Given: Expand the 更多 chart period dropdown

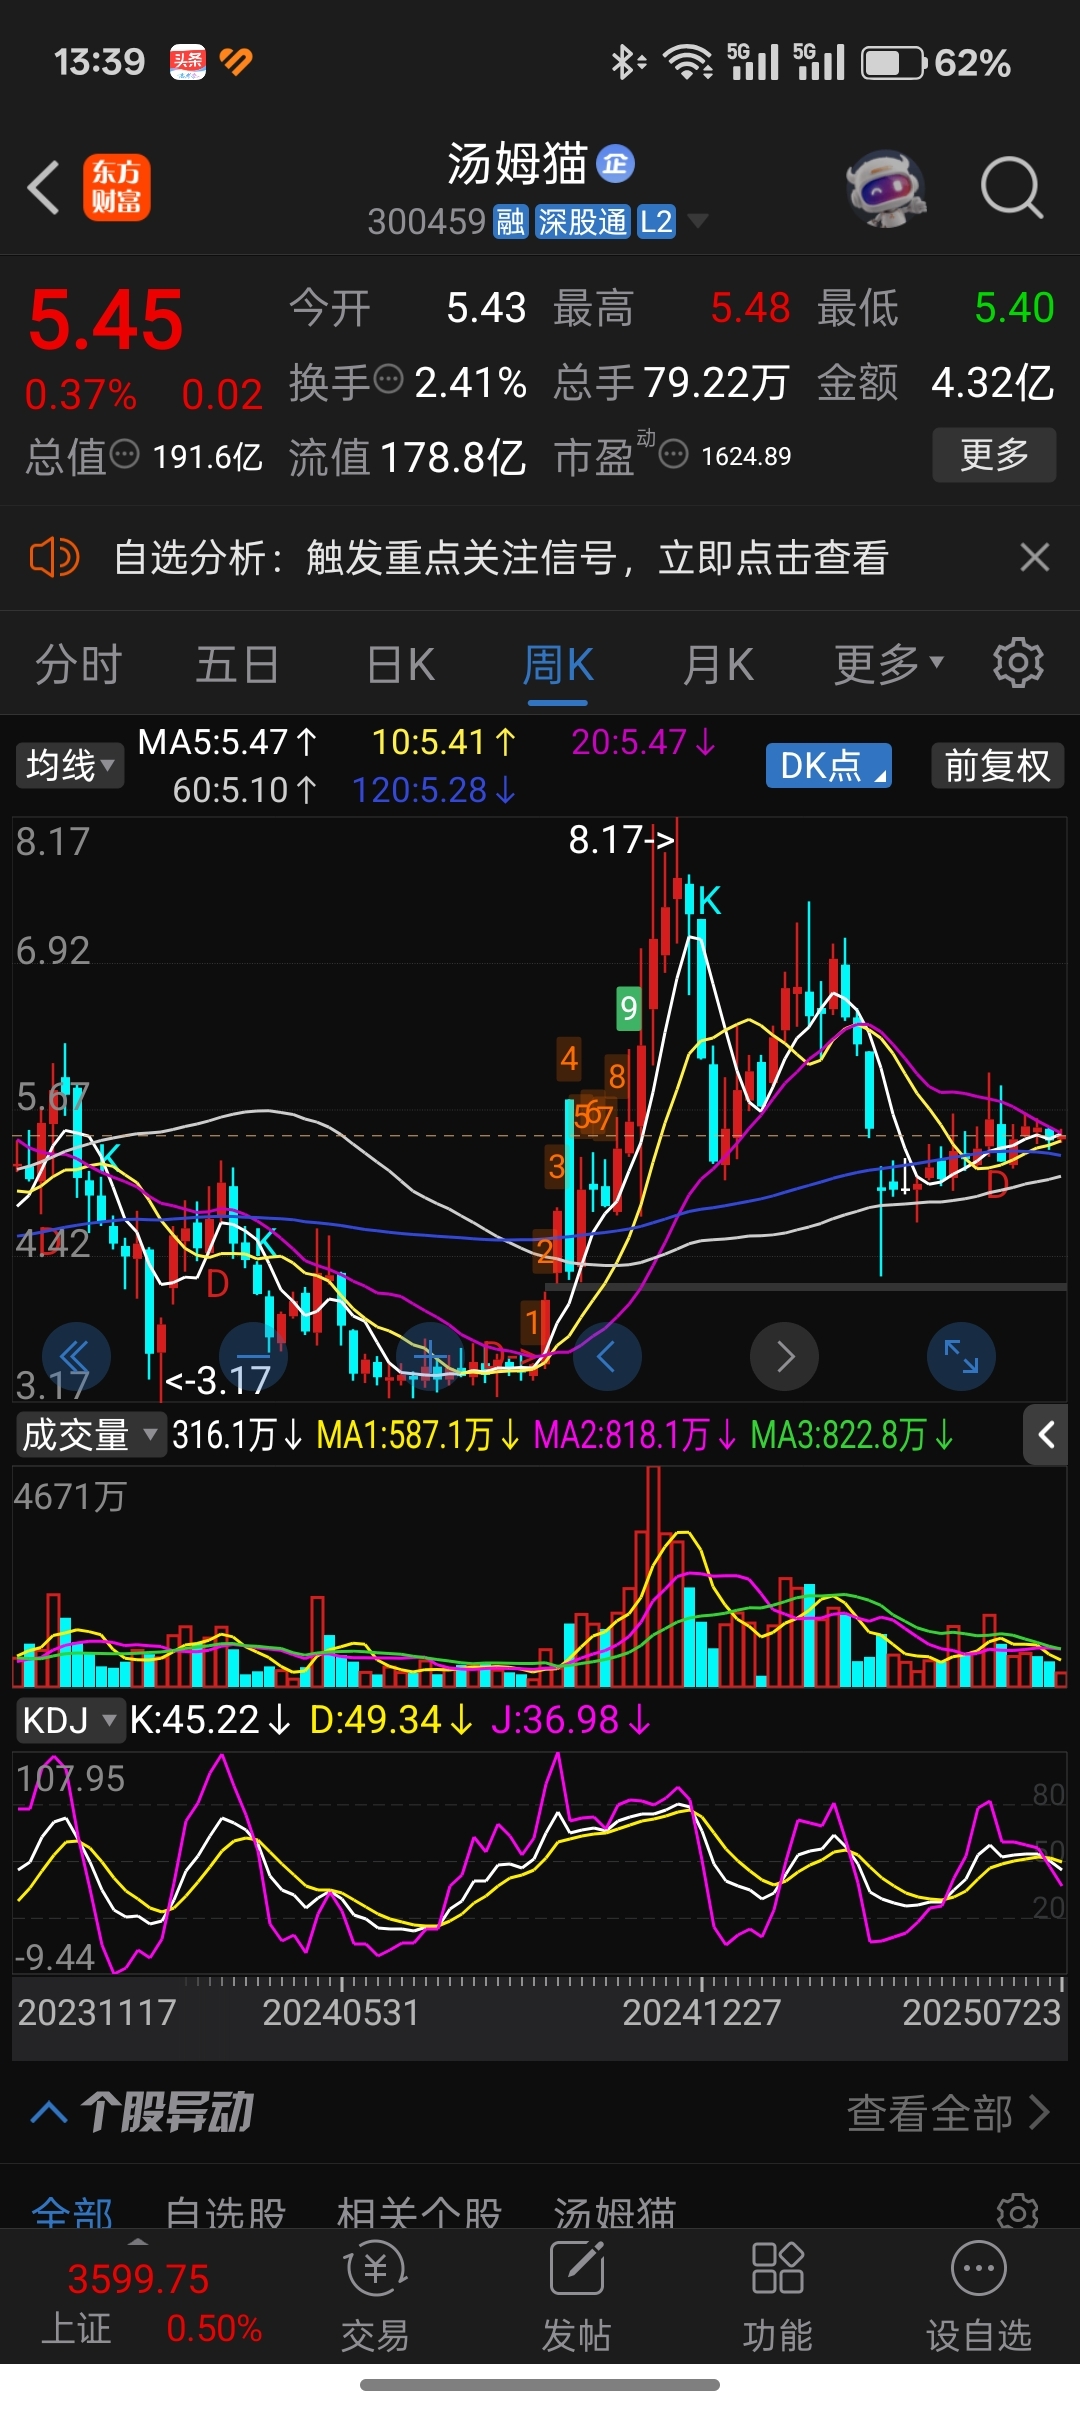Looking at the screenshot, I should (x=889, y=665).
